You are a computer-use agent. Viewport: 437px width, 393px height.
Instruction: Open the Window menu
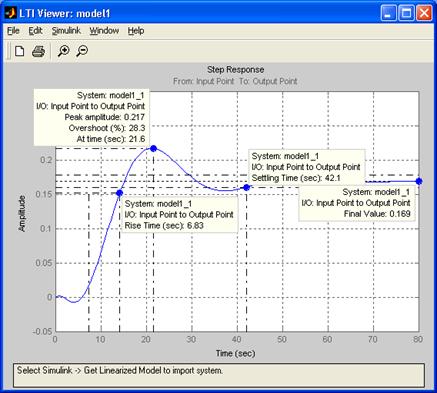(104, 31)
